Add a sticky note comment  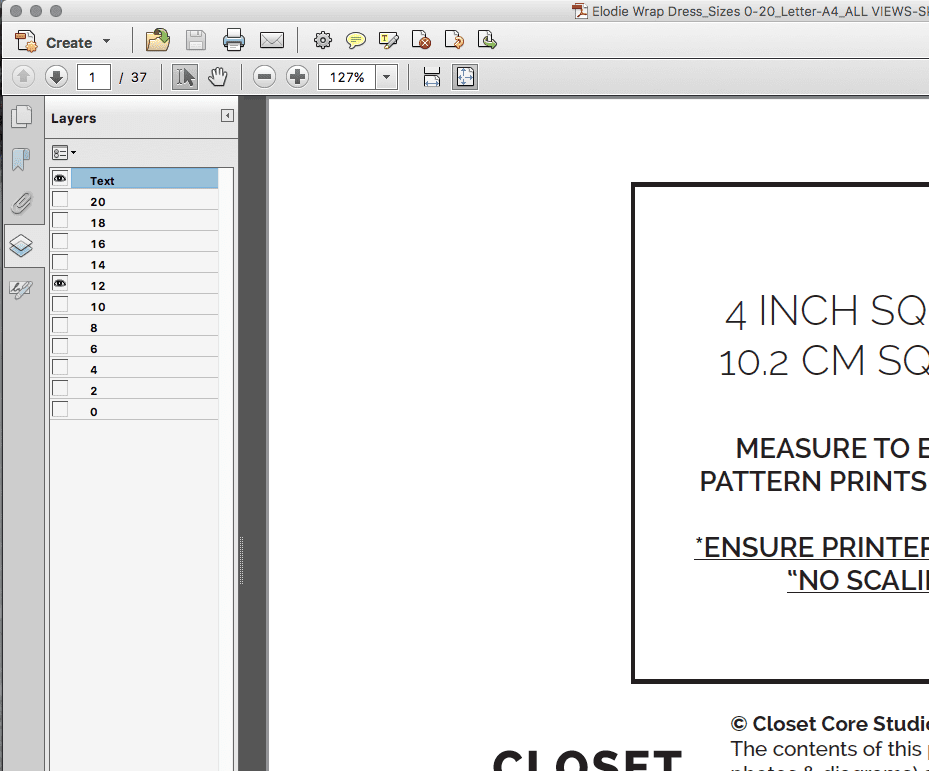click(355, 40)
